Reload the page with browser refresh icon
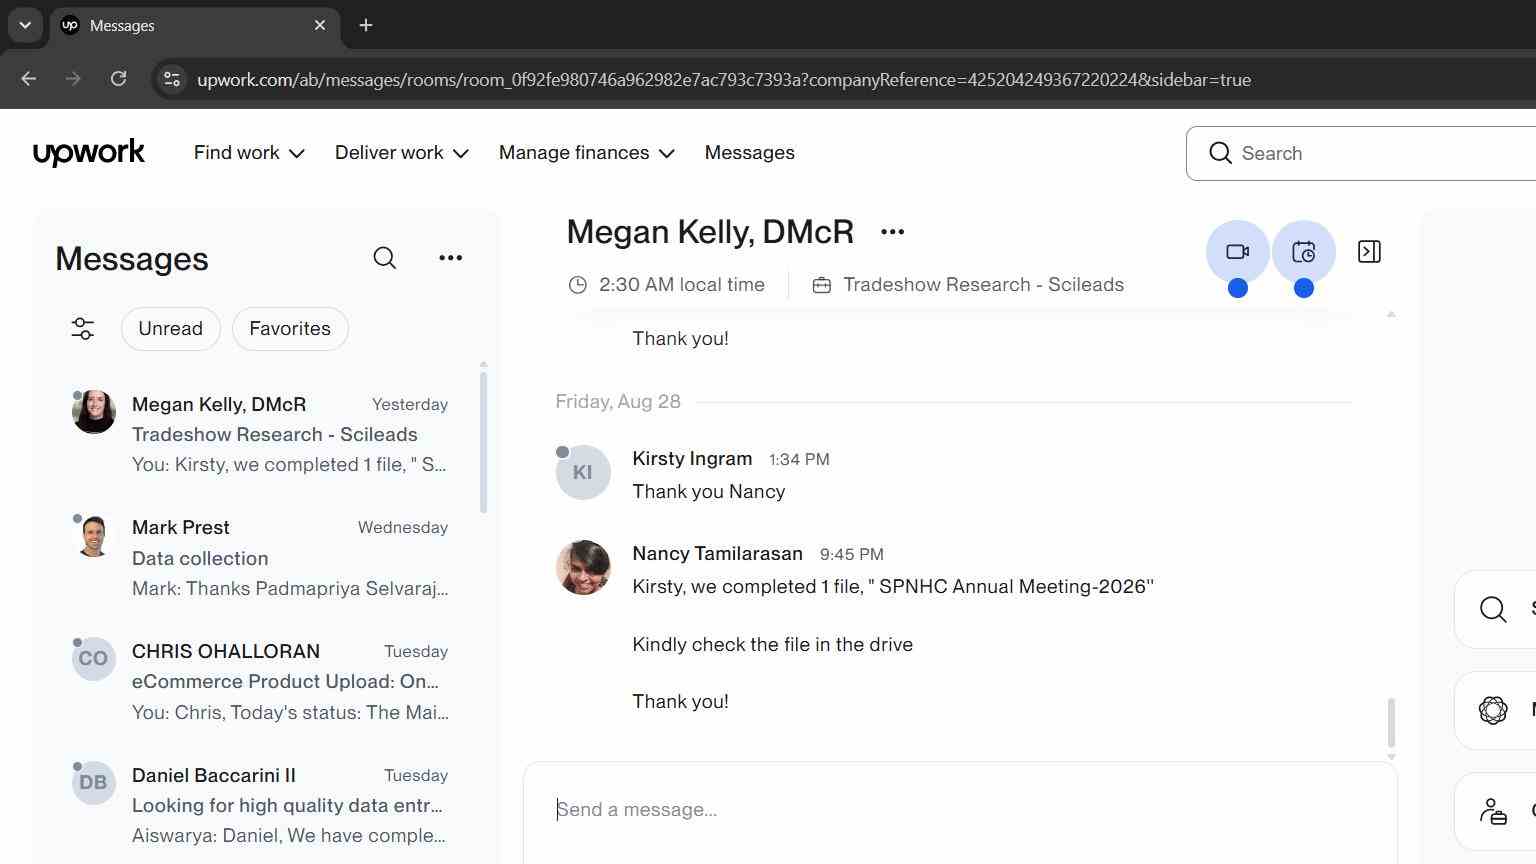1536x864 pixels. click(x=118, y=79)
